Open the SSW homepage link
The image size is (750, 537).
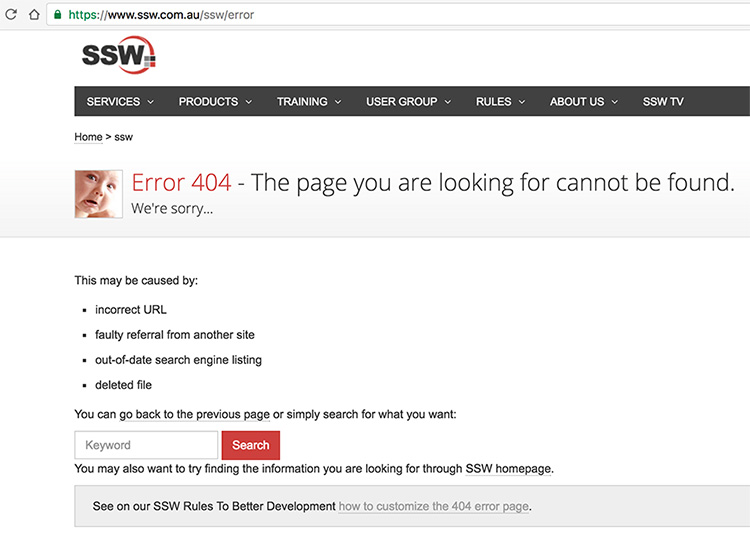tap(508, 468)
